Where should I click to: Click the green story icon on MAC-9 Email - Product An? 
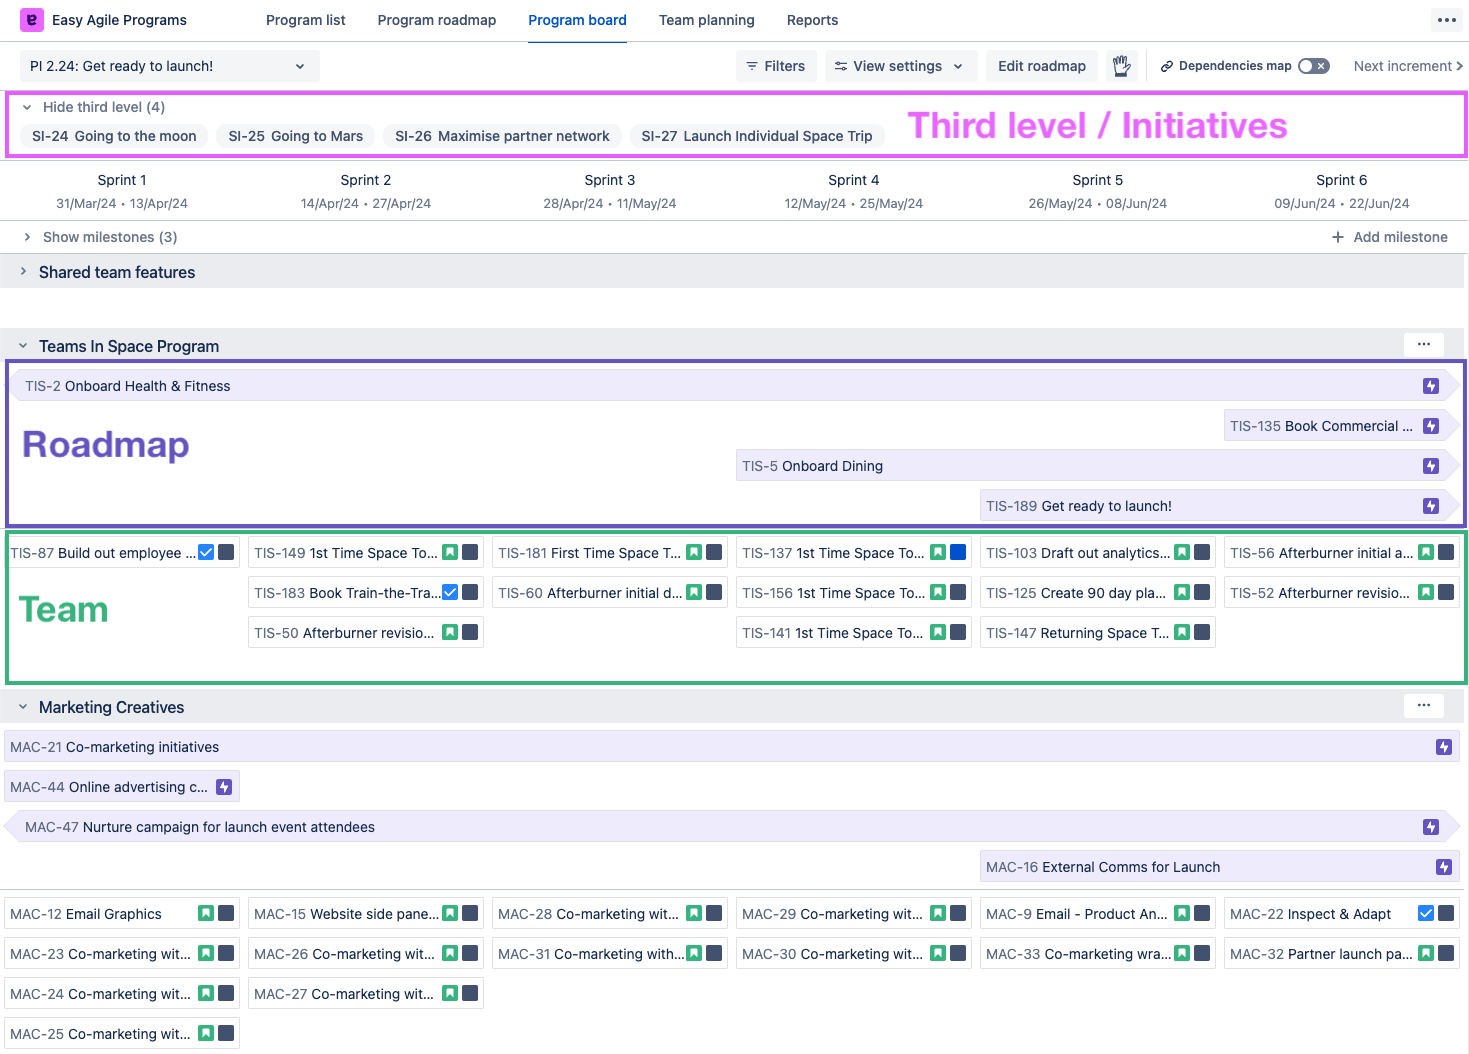(x=1182, y=913)
